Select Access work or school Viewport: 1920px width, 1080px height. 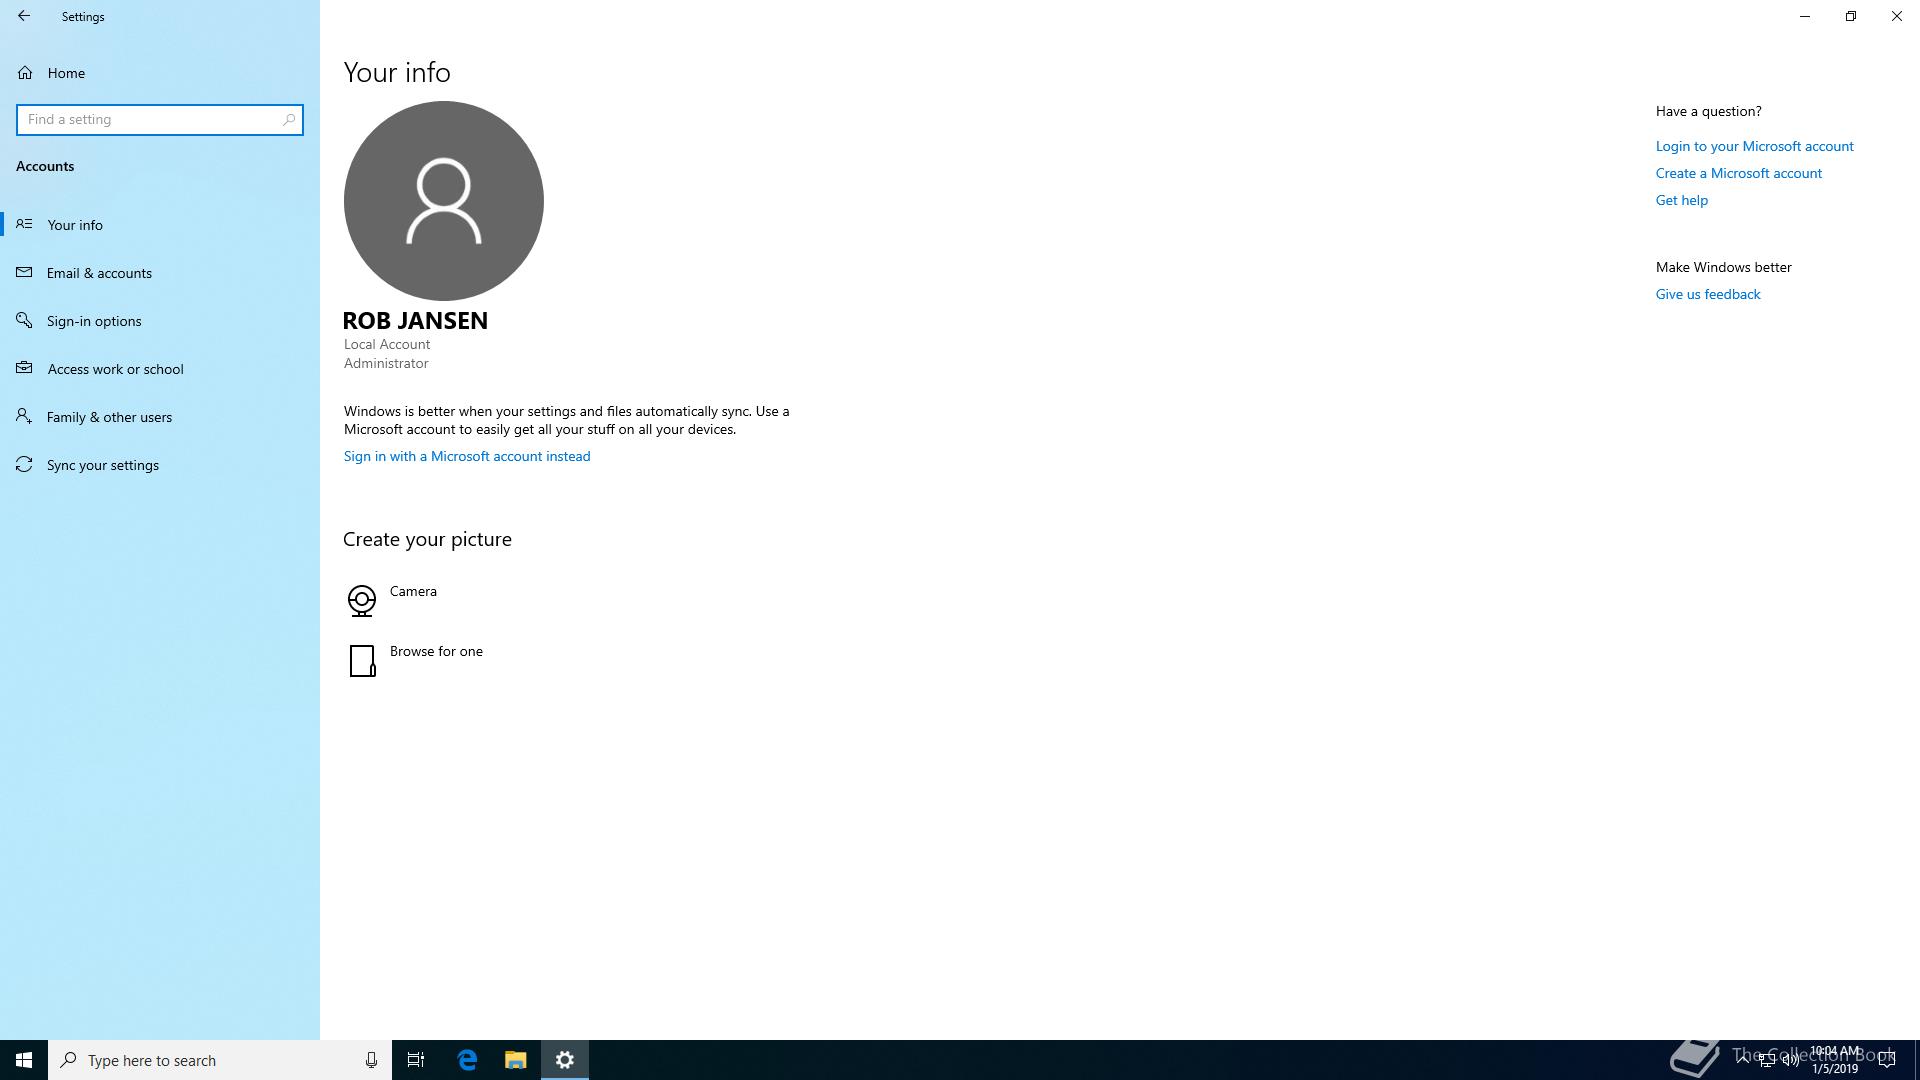[x=115, y=369]
